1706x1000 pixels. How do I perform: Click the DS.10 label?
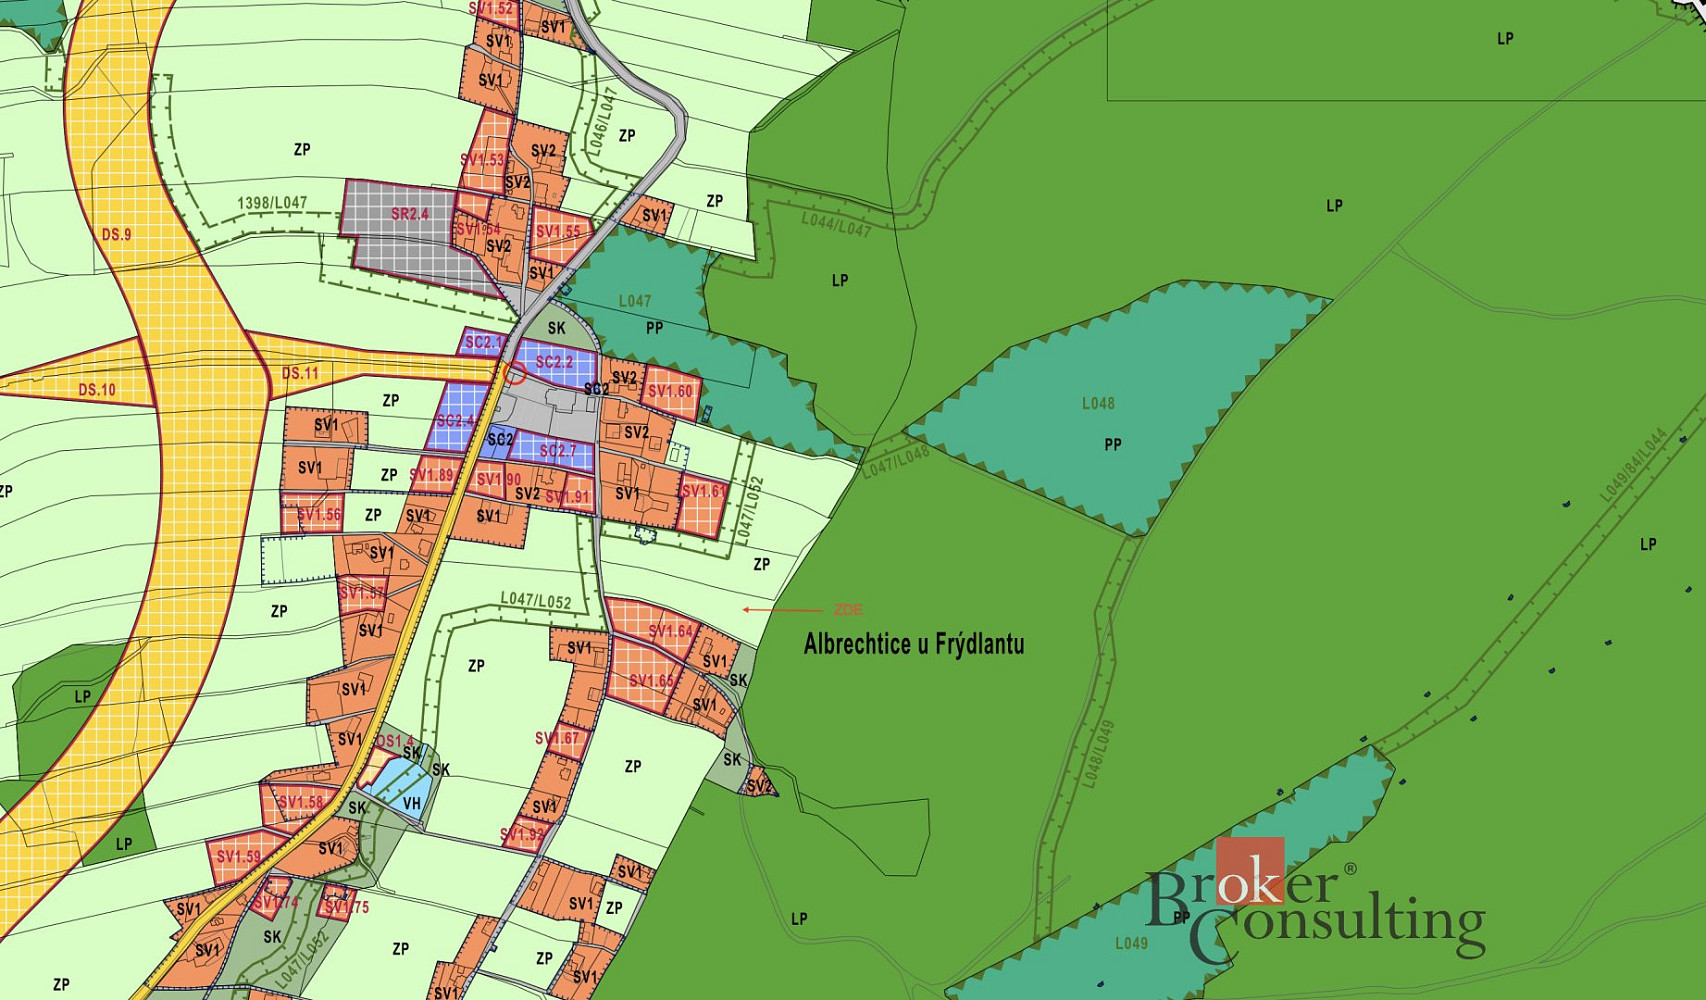[97, 390]
